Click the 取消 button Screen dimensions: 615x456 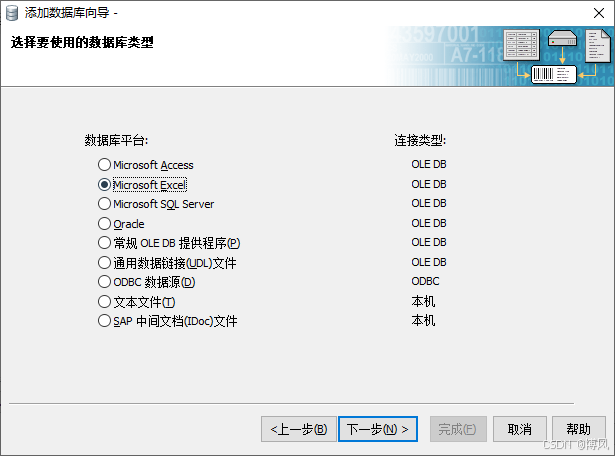(520, 429)
